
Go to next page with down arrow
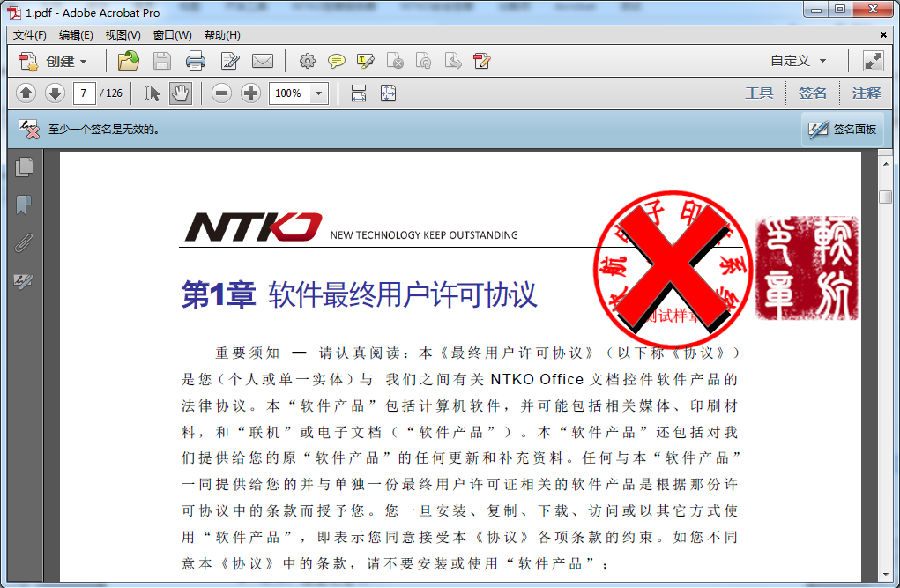(55, 93)
